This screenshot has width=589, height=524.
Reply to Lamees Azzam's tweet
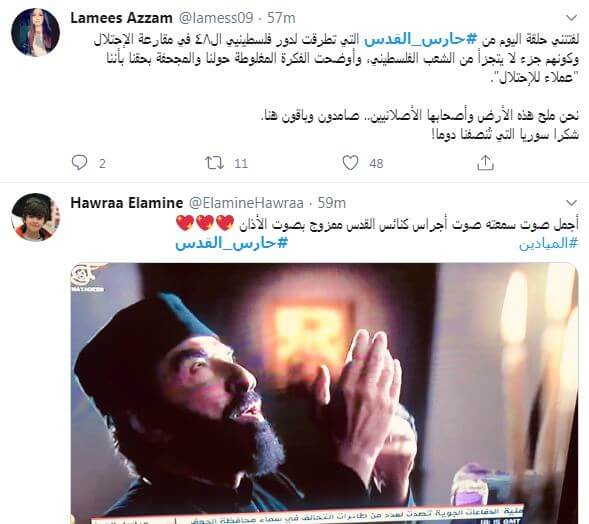click(x=79, y=163)
